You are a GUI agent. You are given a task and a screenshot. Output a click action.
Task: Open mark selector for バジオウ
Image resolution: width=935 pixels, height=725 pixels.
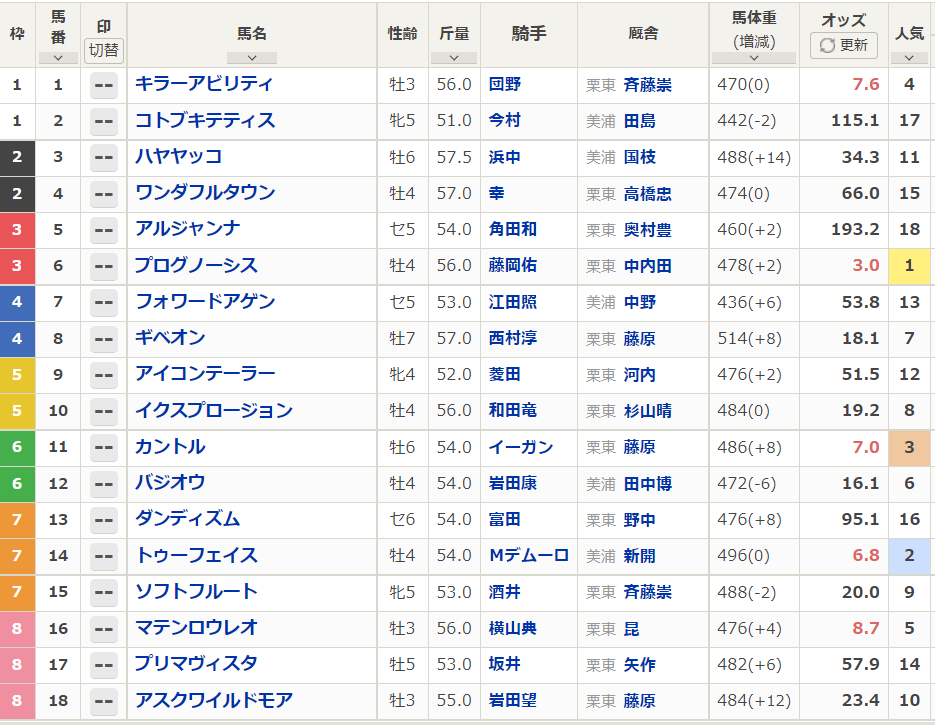click(104, 484)
